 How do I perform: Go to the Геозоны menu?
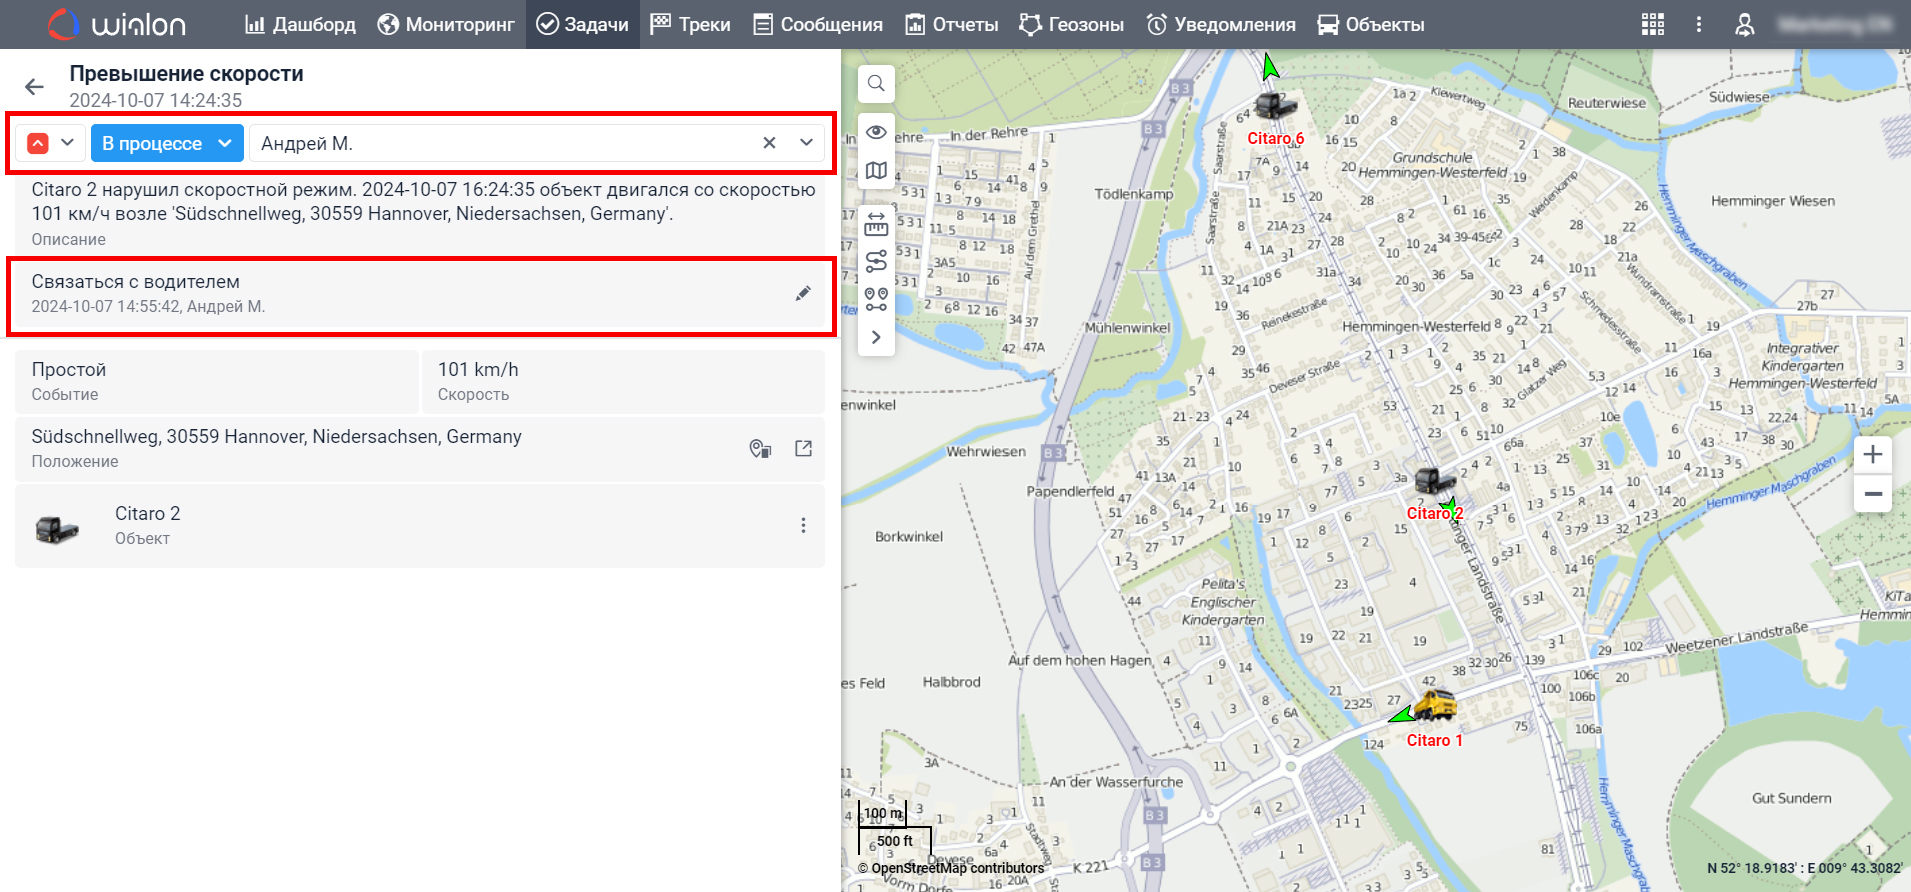coord(1071,24)
